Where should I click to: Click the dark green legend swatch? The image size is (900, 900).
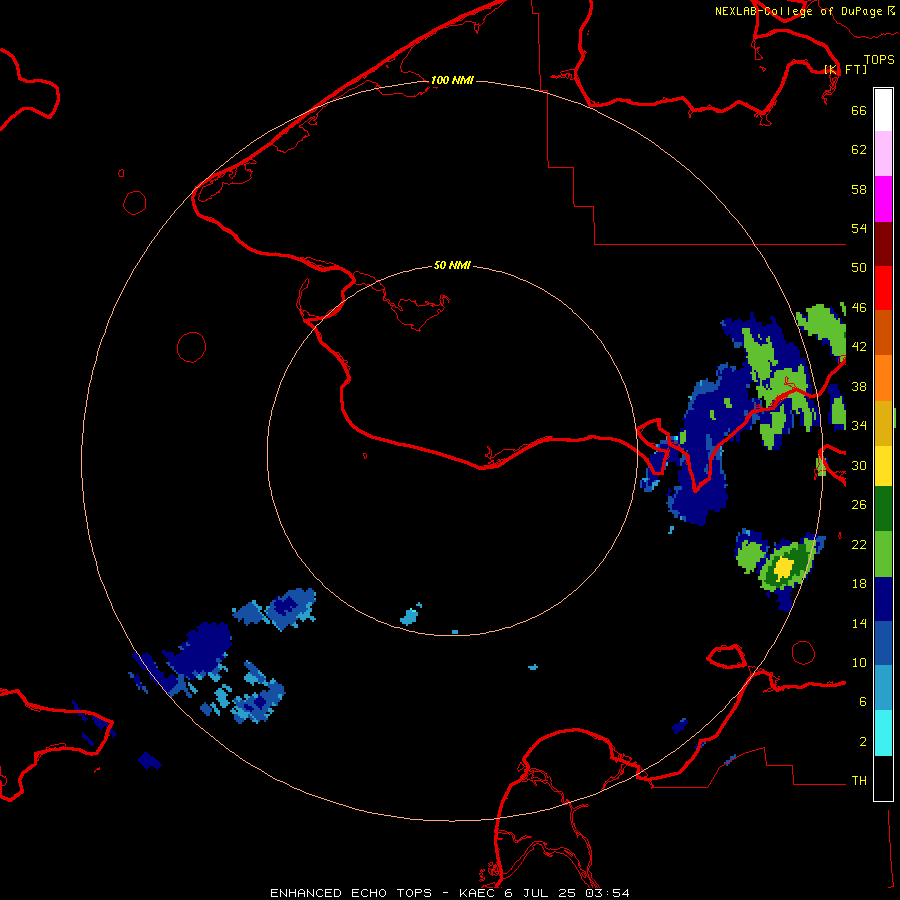click(x=883, y=509)
